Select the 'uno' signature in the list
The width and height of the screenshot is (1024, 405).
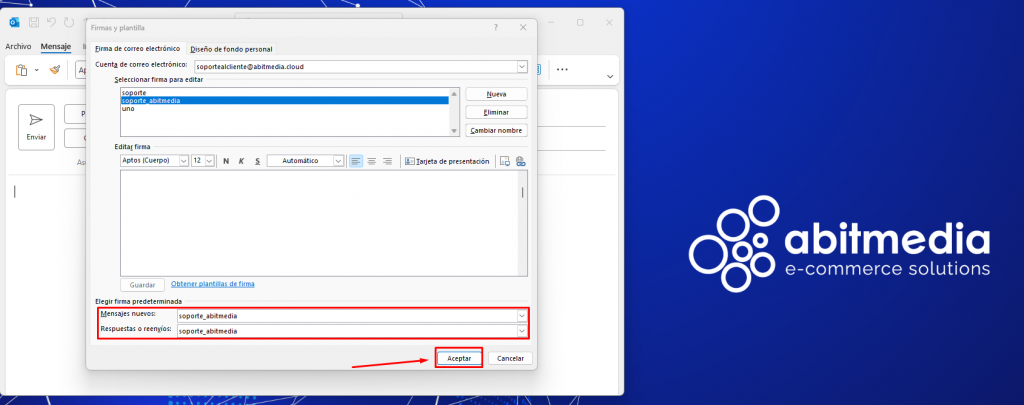click(x=128, y=108)
